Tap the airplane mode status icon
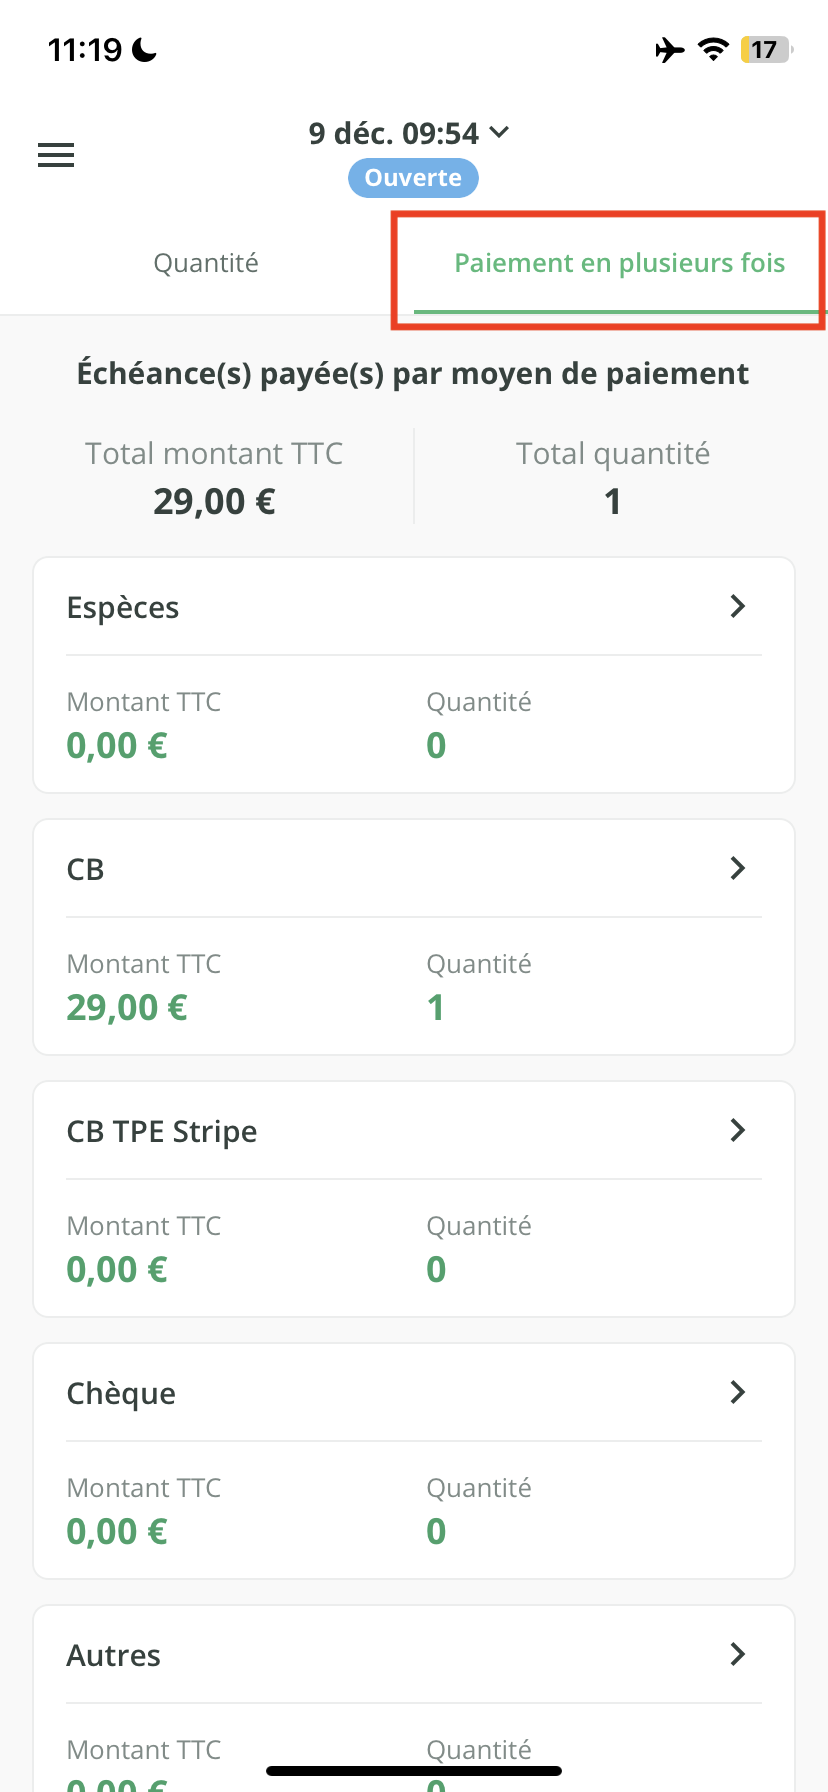The width and height of the screenshot is (828, 1792). tap(670, 50)
